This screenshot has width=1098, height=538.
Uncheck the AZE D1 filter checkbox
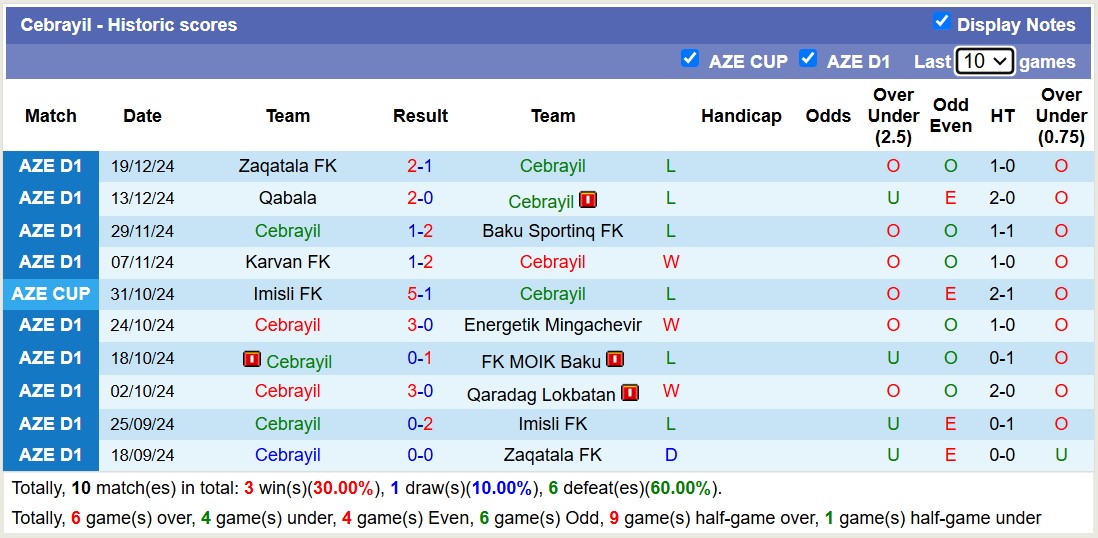[808, 59]
